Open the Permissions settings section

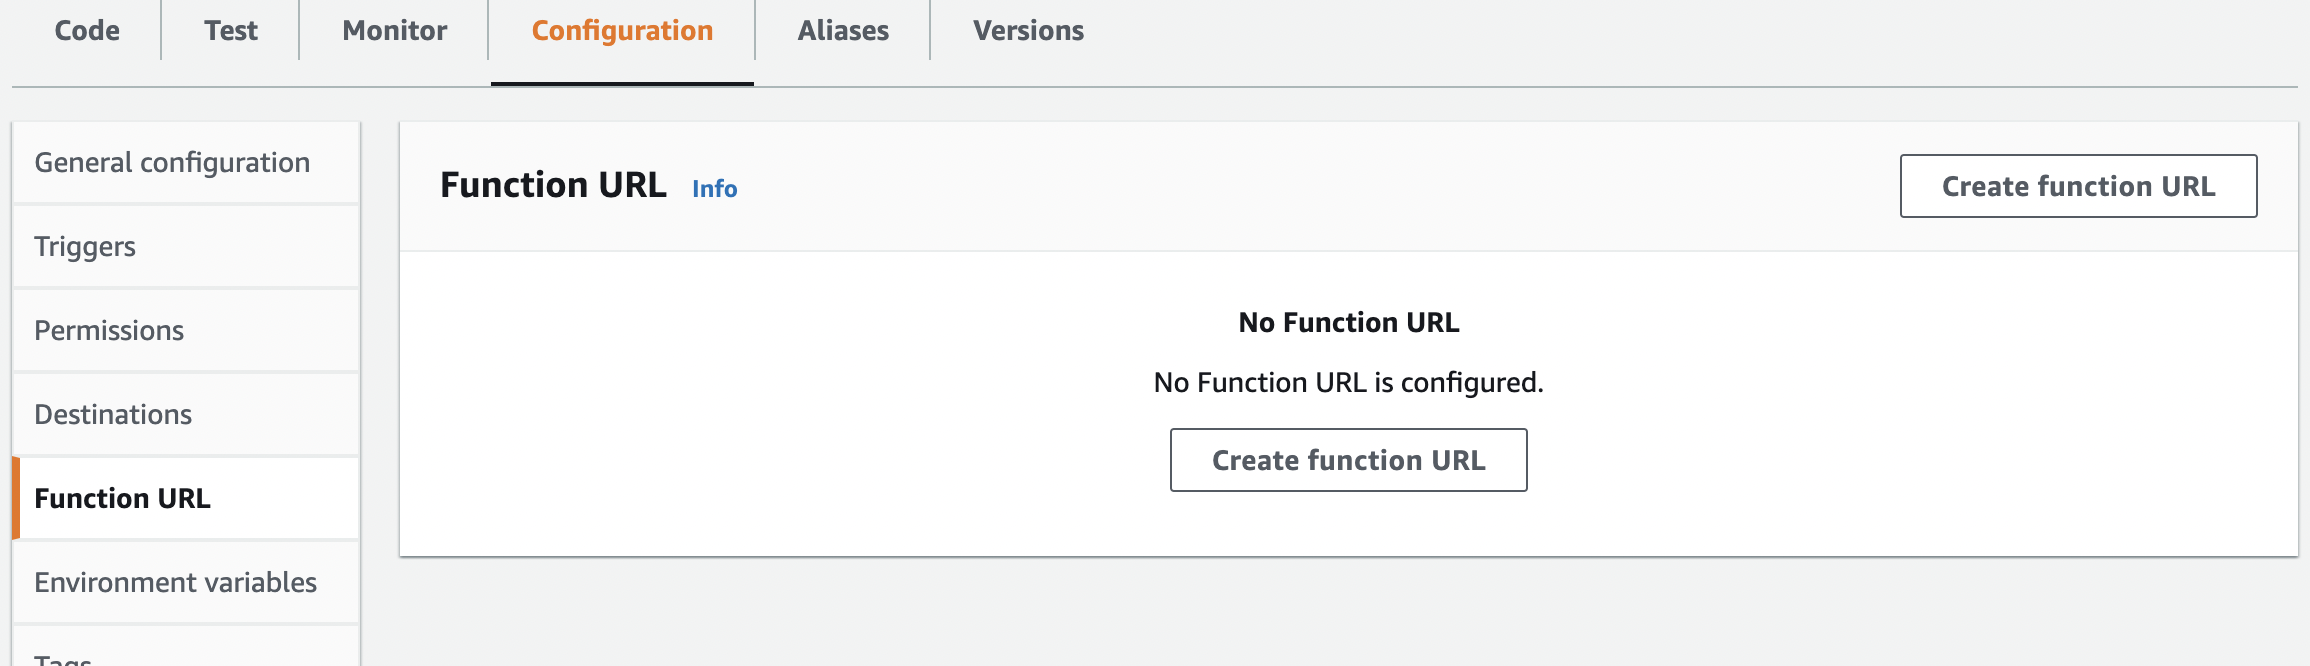pos(109,331)
